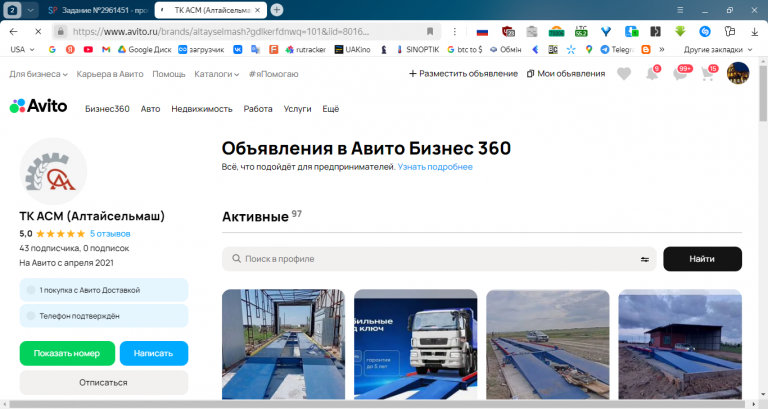The width and height of the screenshot is (768, 409).
Task: Open Мои объявления
Action: tap(566, 73)
